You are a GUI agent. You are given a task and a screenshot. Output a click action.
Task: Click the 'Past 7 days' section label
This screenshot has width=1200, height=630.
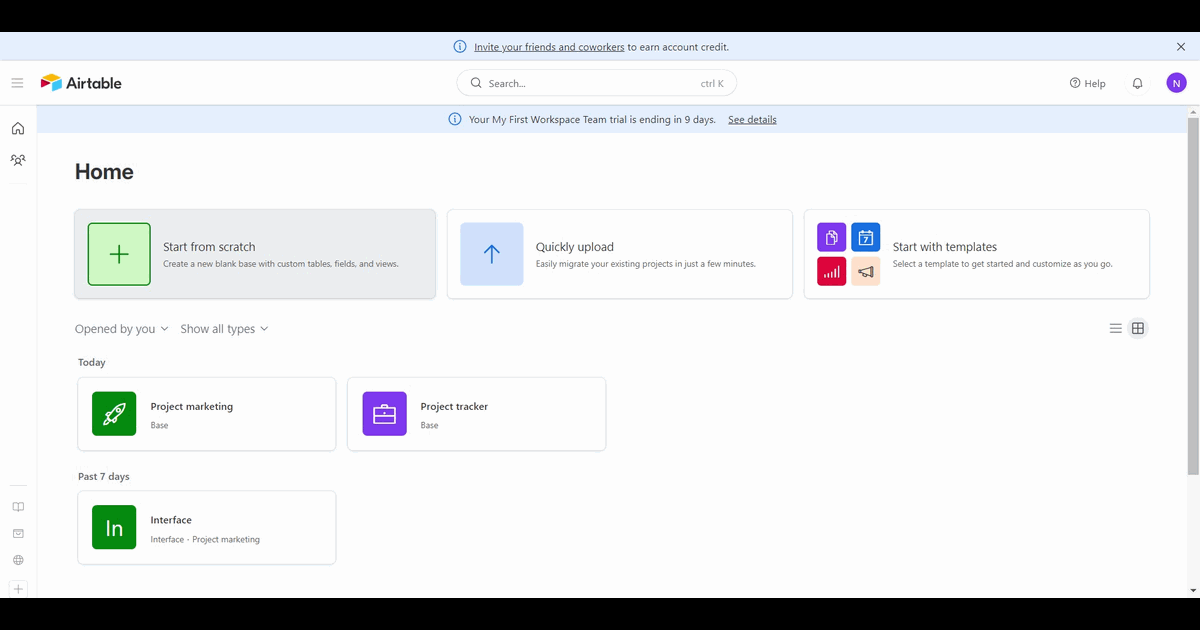[104, 477]
